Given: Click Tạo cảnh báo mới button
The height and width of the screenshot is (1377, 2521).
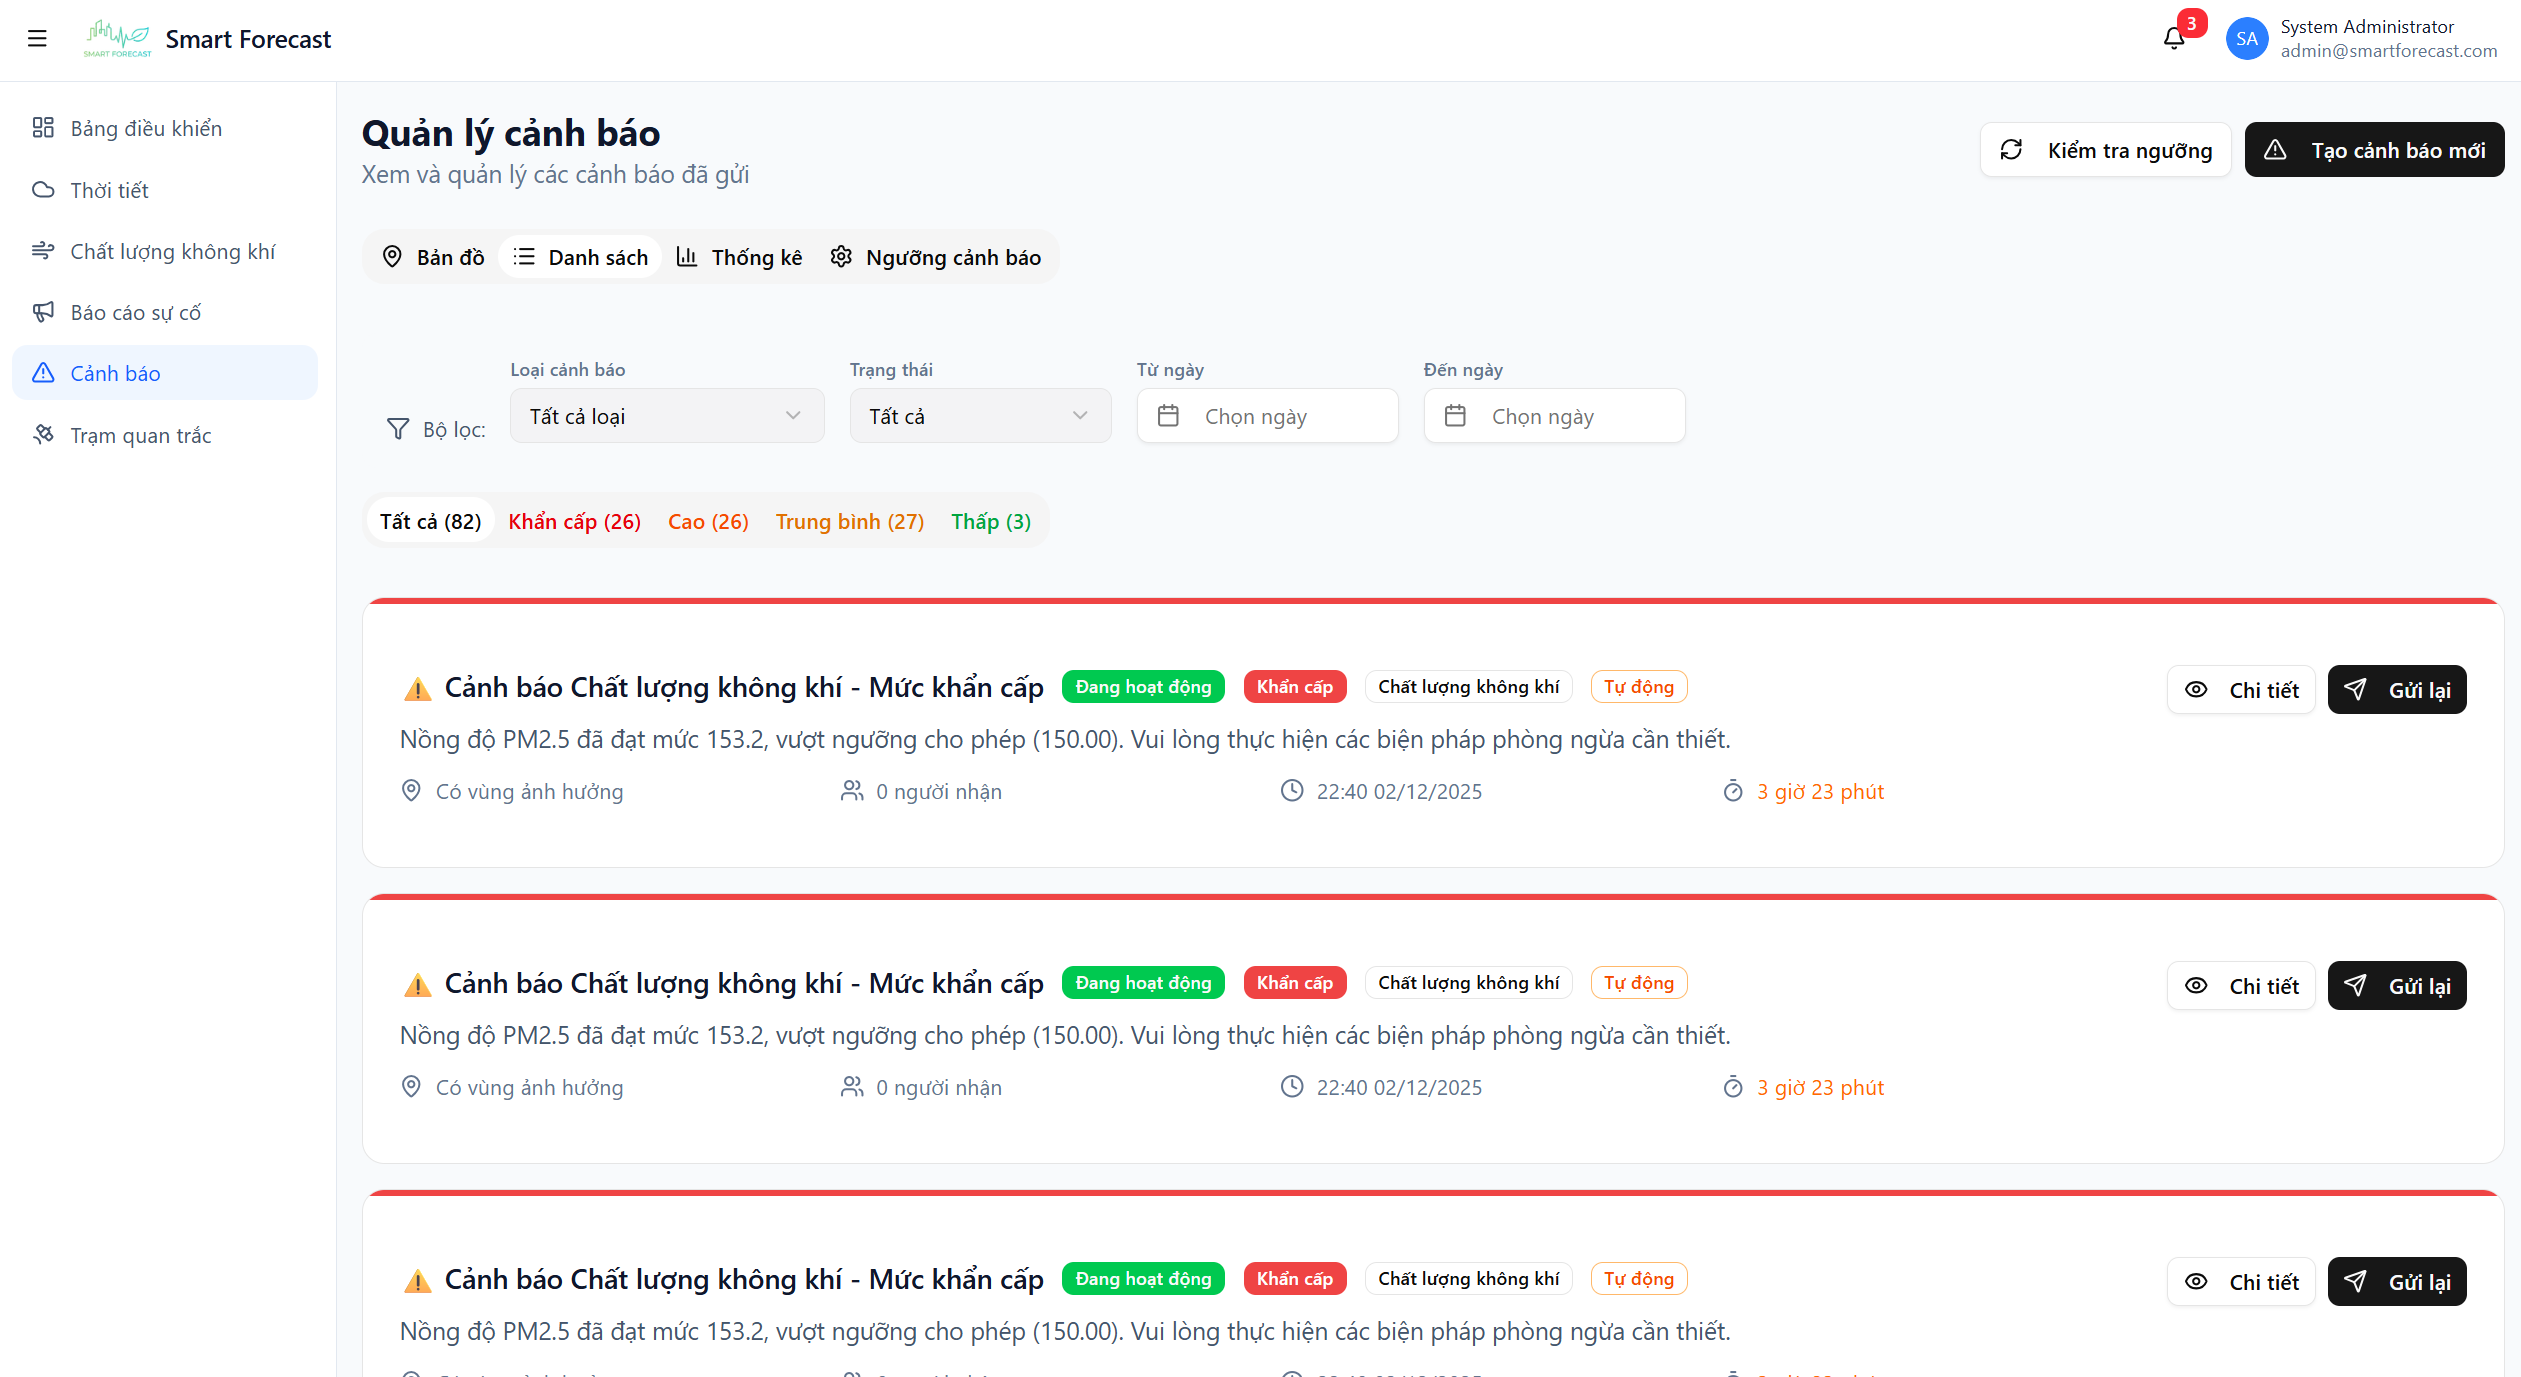Looking at the screenshot, I should pos(2373,150).
